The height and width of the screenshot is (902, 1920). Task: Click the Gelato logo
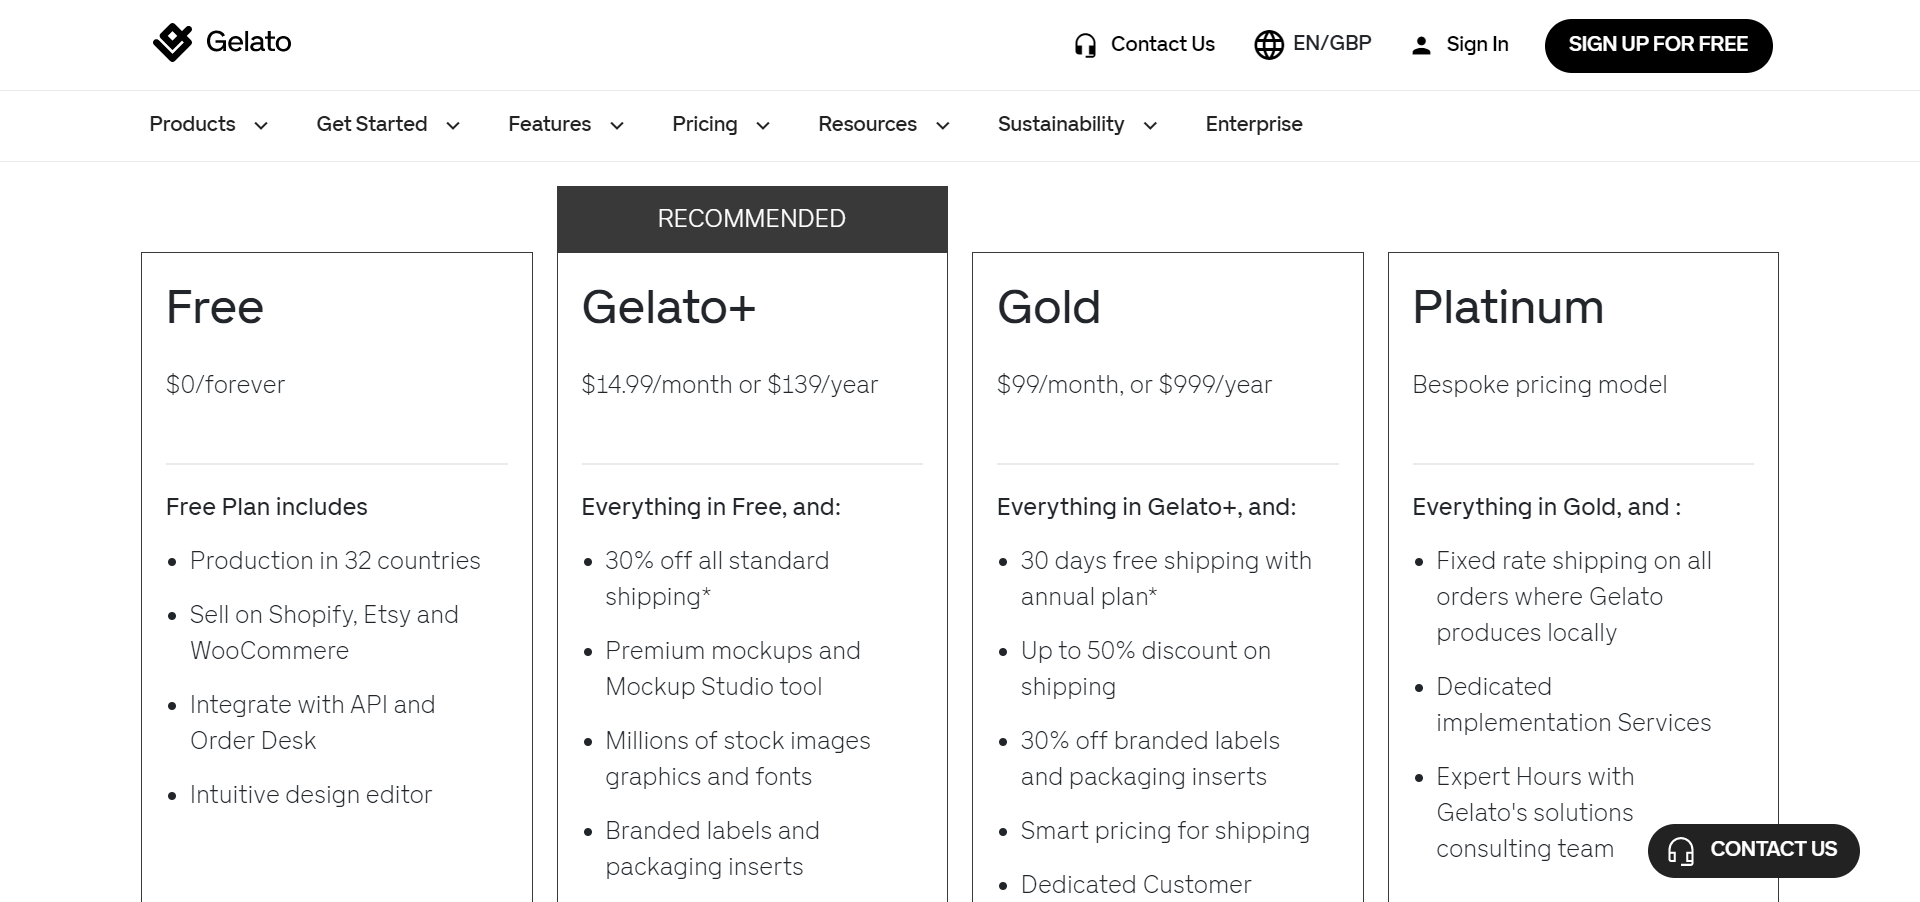pyautogui.click(x=221, y=42)
